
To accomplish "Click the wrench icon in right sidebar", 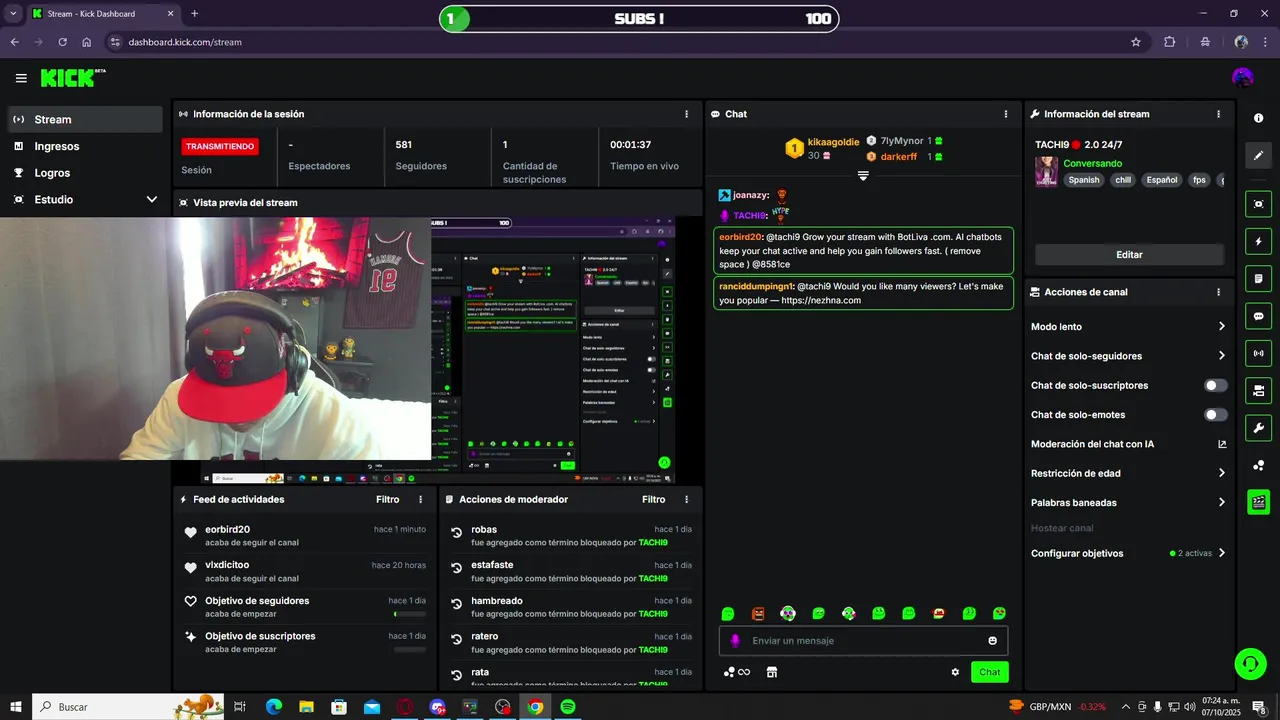I will click(x=1258, y=428).
